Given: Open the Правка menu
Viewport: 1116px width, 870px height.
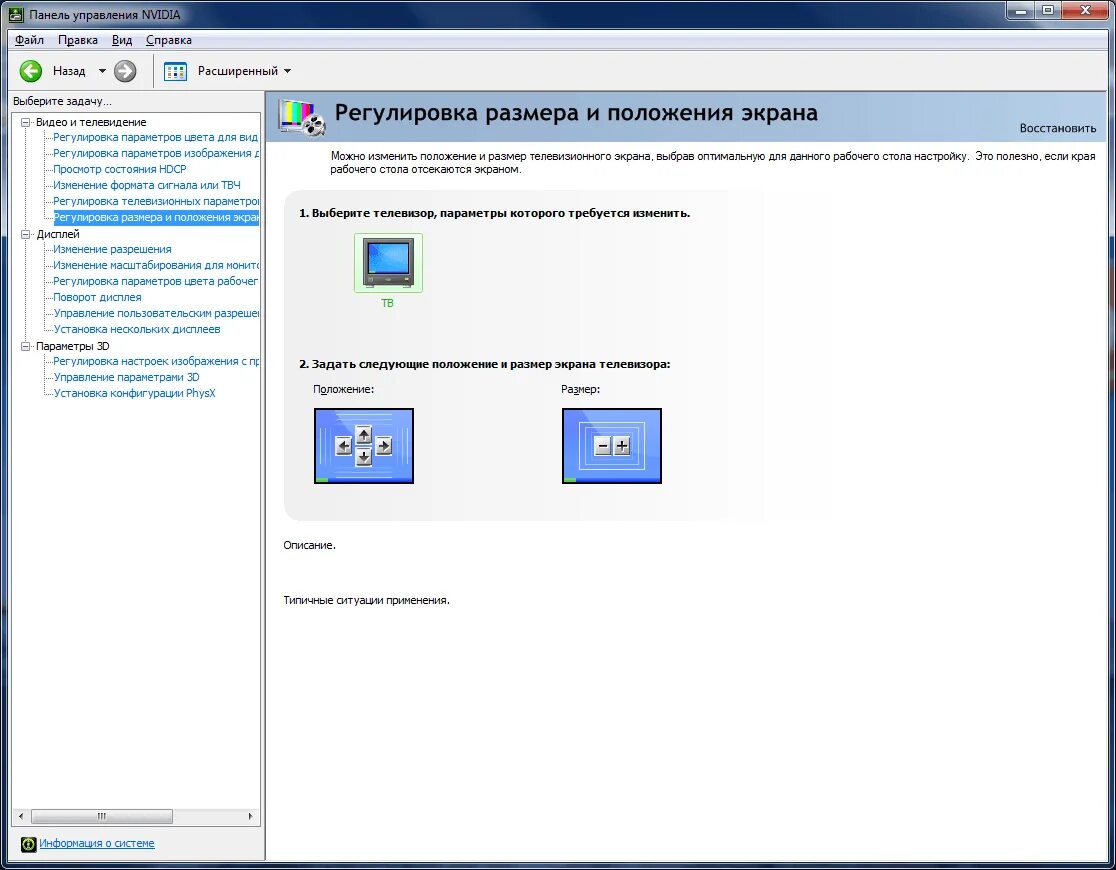Looking at the screenshot, I should [x=78, y=40].
